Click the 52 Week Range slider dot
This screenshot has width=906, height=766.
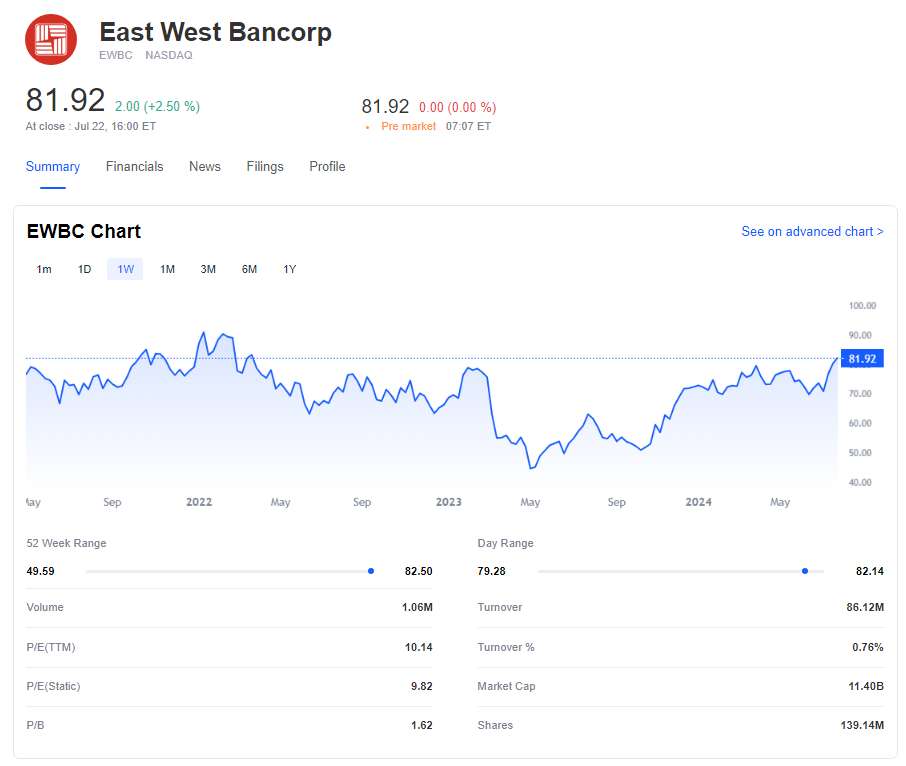371,571
